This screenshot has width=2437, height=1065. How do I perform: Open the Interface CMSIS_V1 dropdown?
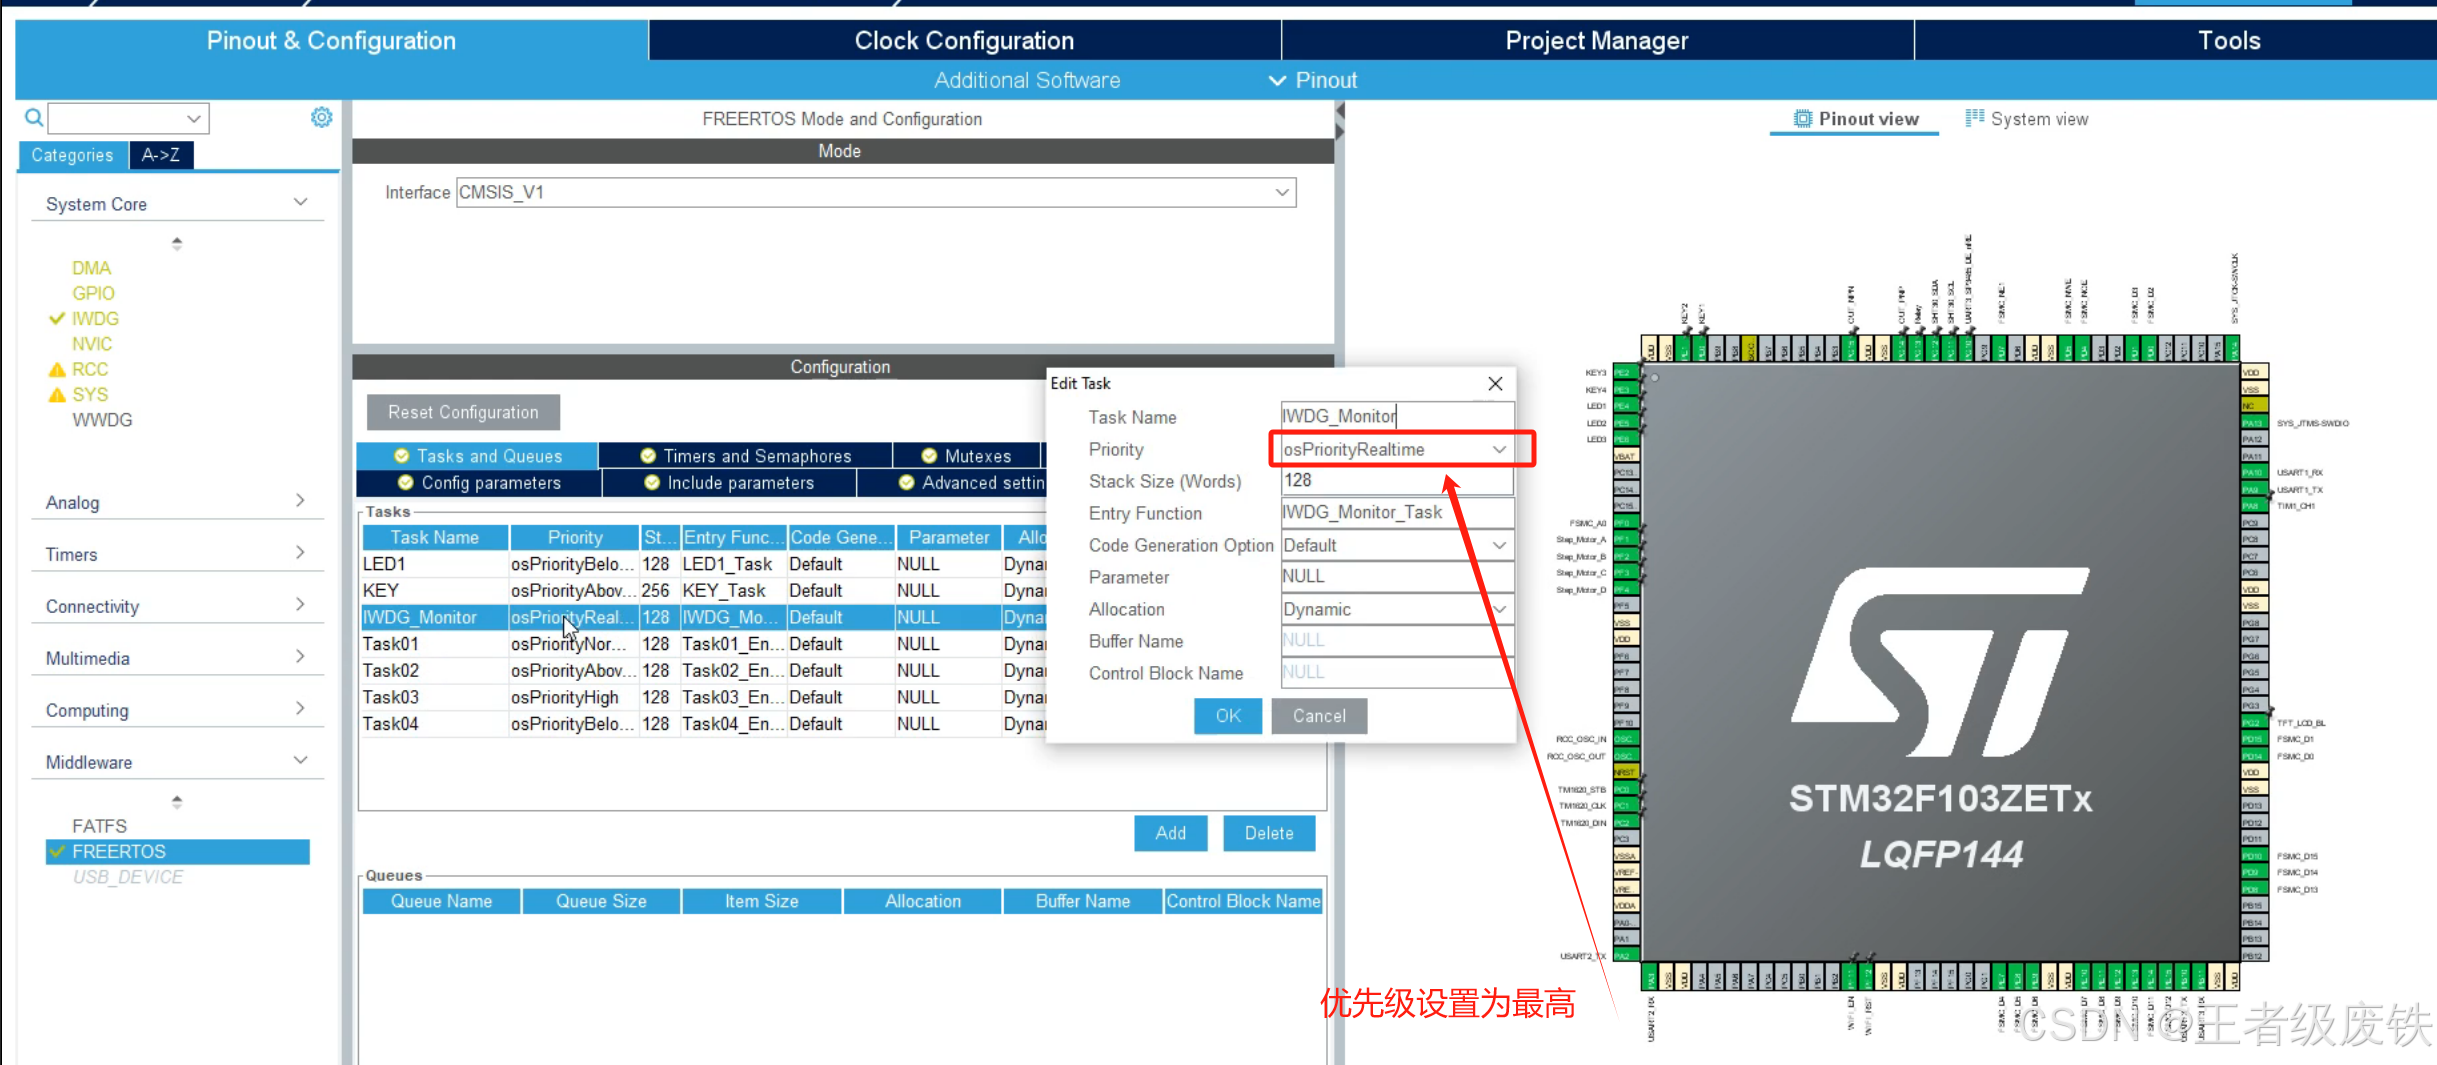[x=1282, y=192]
